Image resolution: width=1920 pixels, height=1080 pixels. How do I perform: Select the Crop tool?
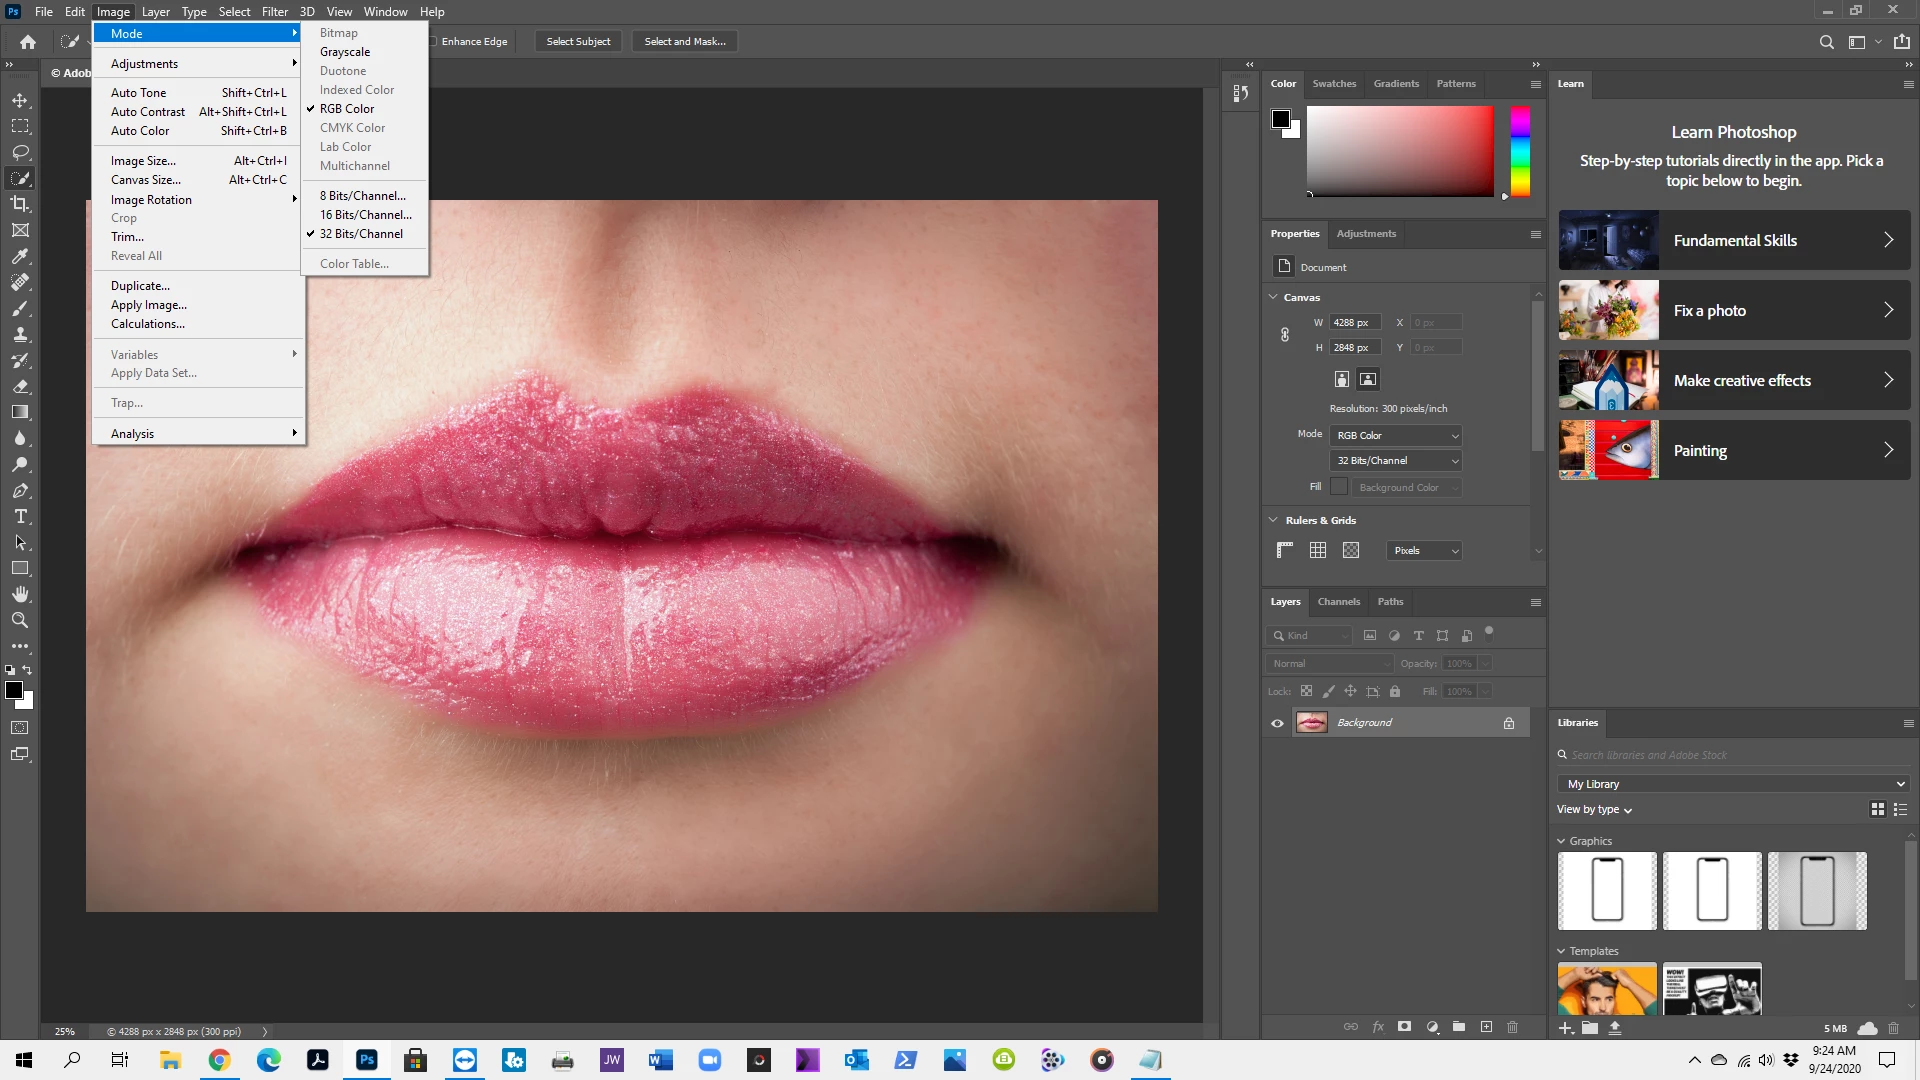(20, 204)
